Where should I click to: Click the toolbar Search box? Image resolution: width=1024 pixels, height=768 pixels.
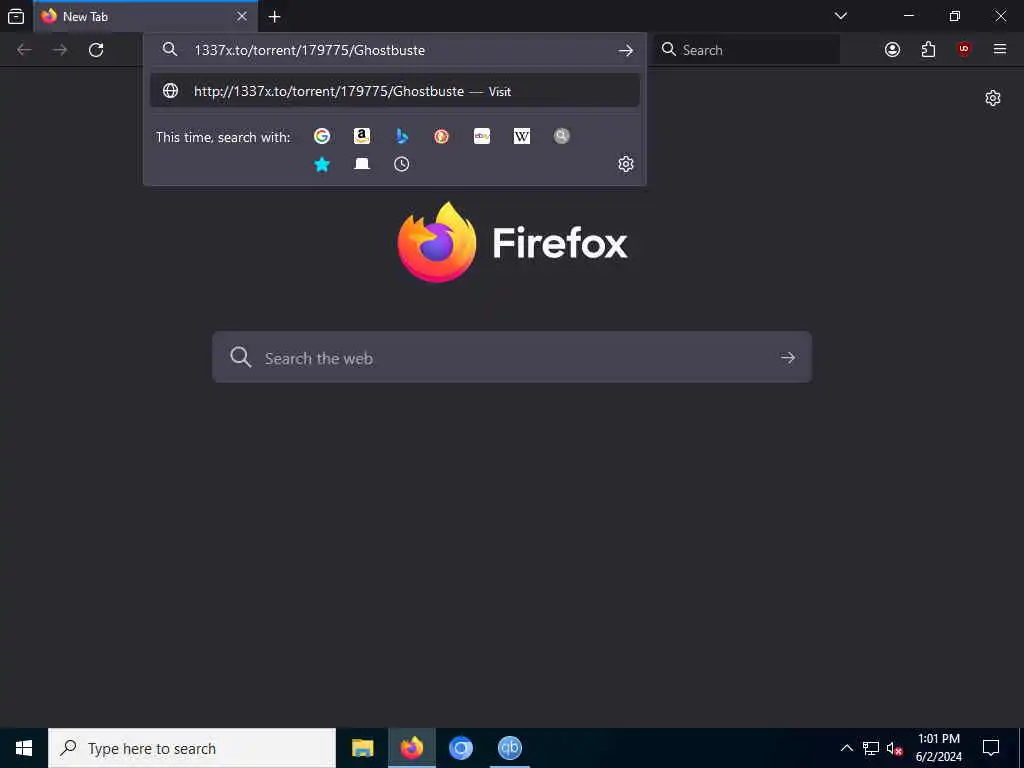747,50
